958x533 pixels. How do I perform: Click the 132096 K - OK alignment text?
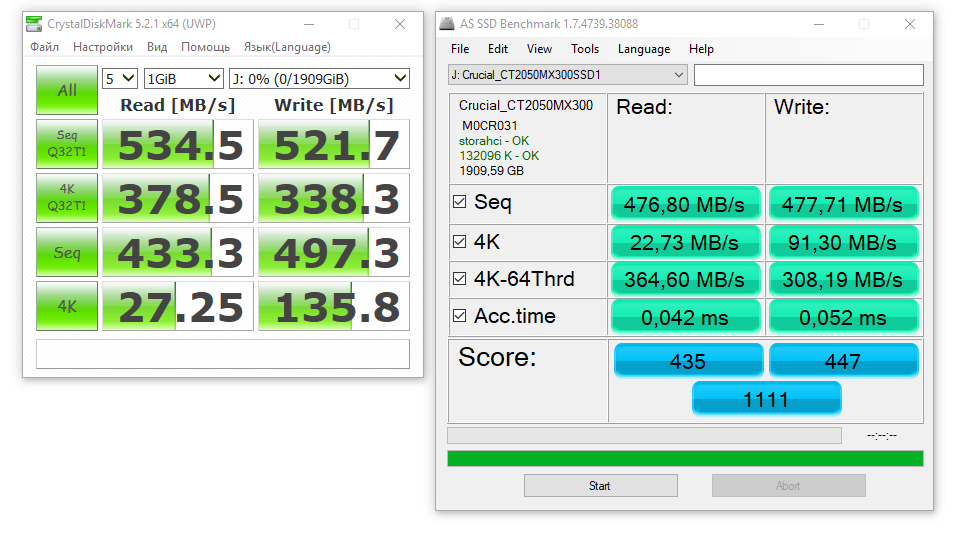[499, 155]
